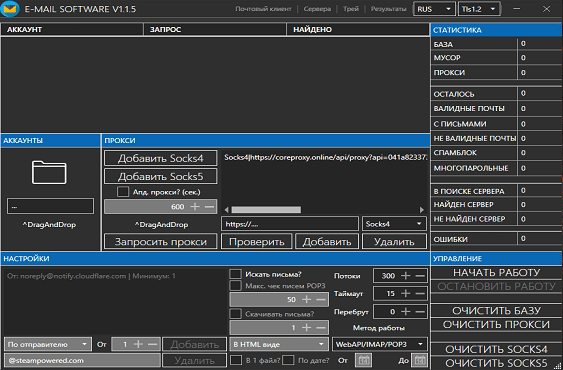Click 'ОЧИСТИТЬ БАЗУ' button
Image resolution: width=563 pixels, height=370 pixels.
[496, 310]
